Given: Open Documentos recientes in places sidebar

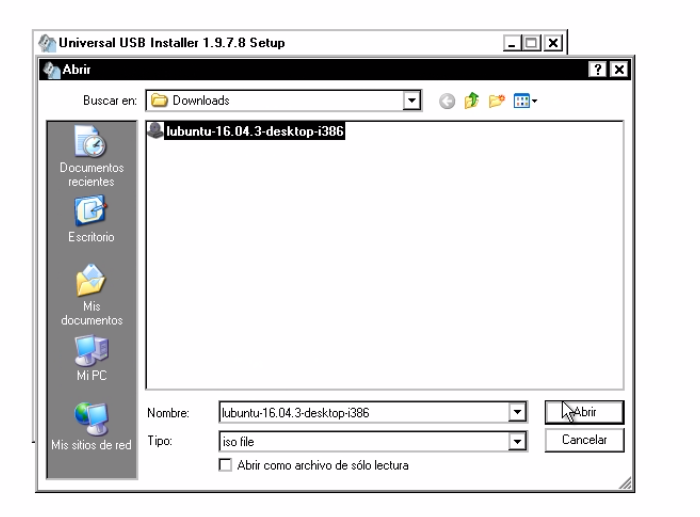Looking at the screenshot, I should pos(92,156).
